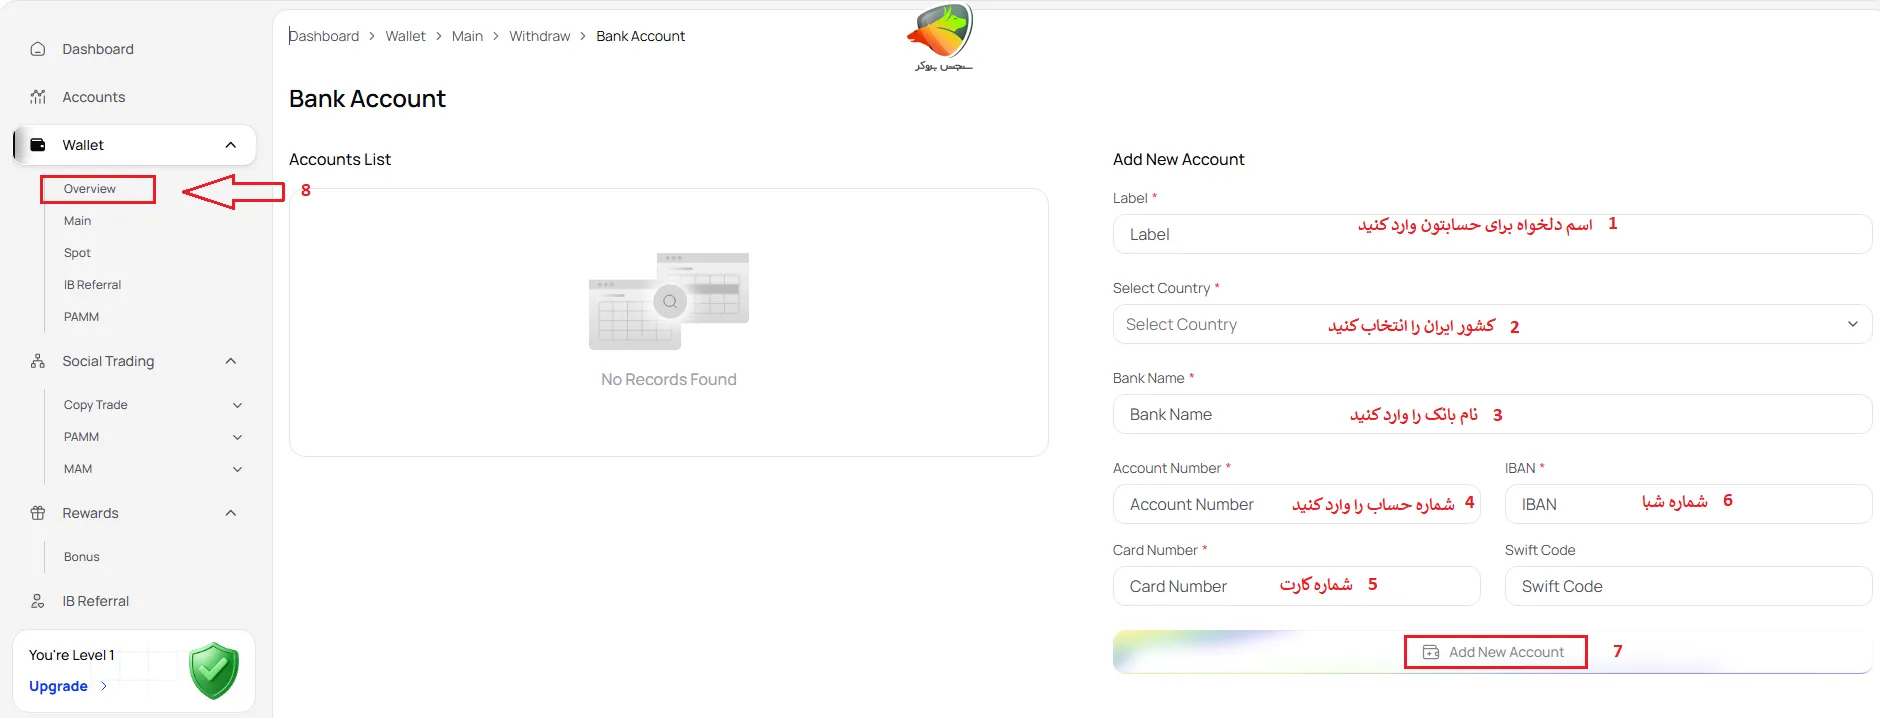Select Bonus under Rewards

point(82,557)
